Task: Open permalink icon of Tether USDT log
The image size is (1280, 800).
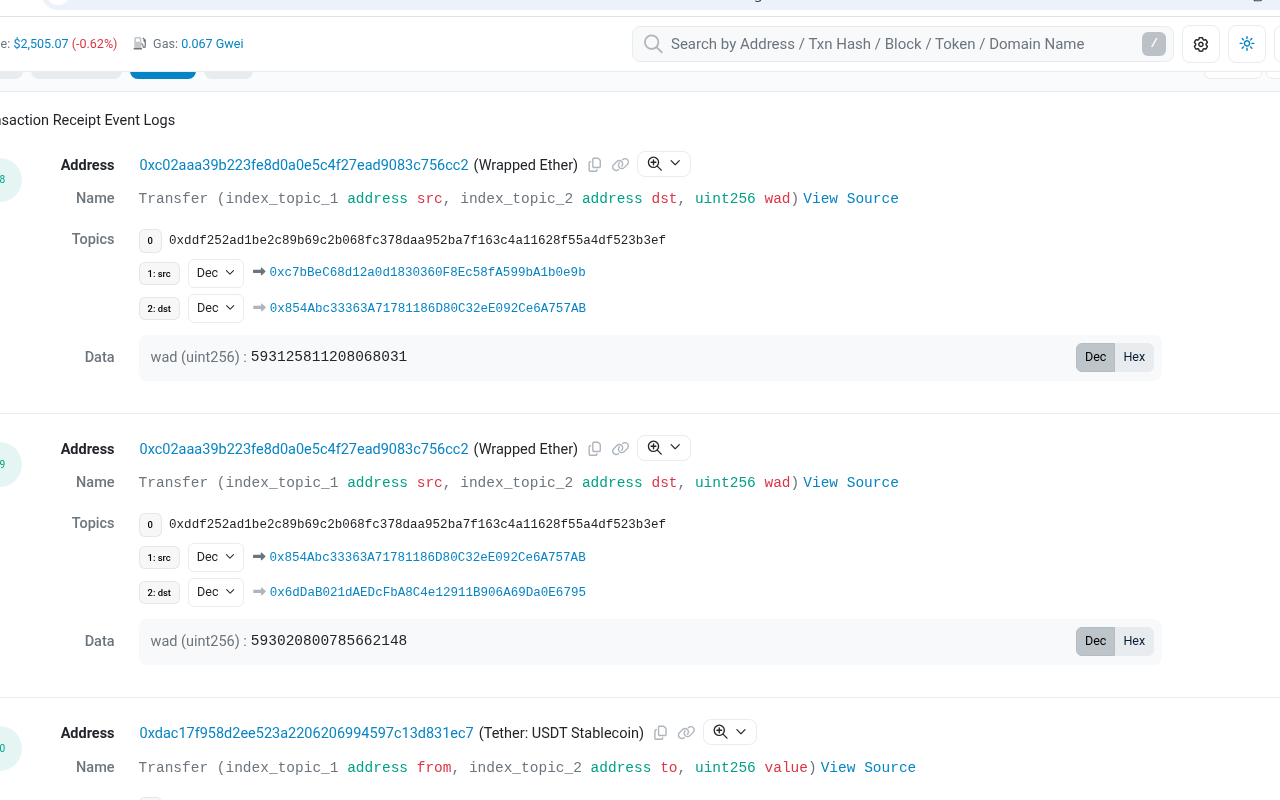Action: (x=686, y=733)
